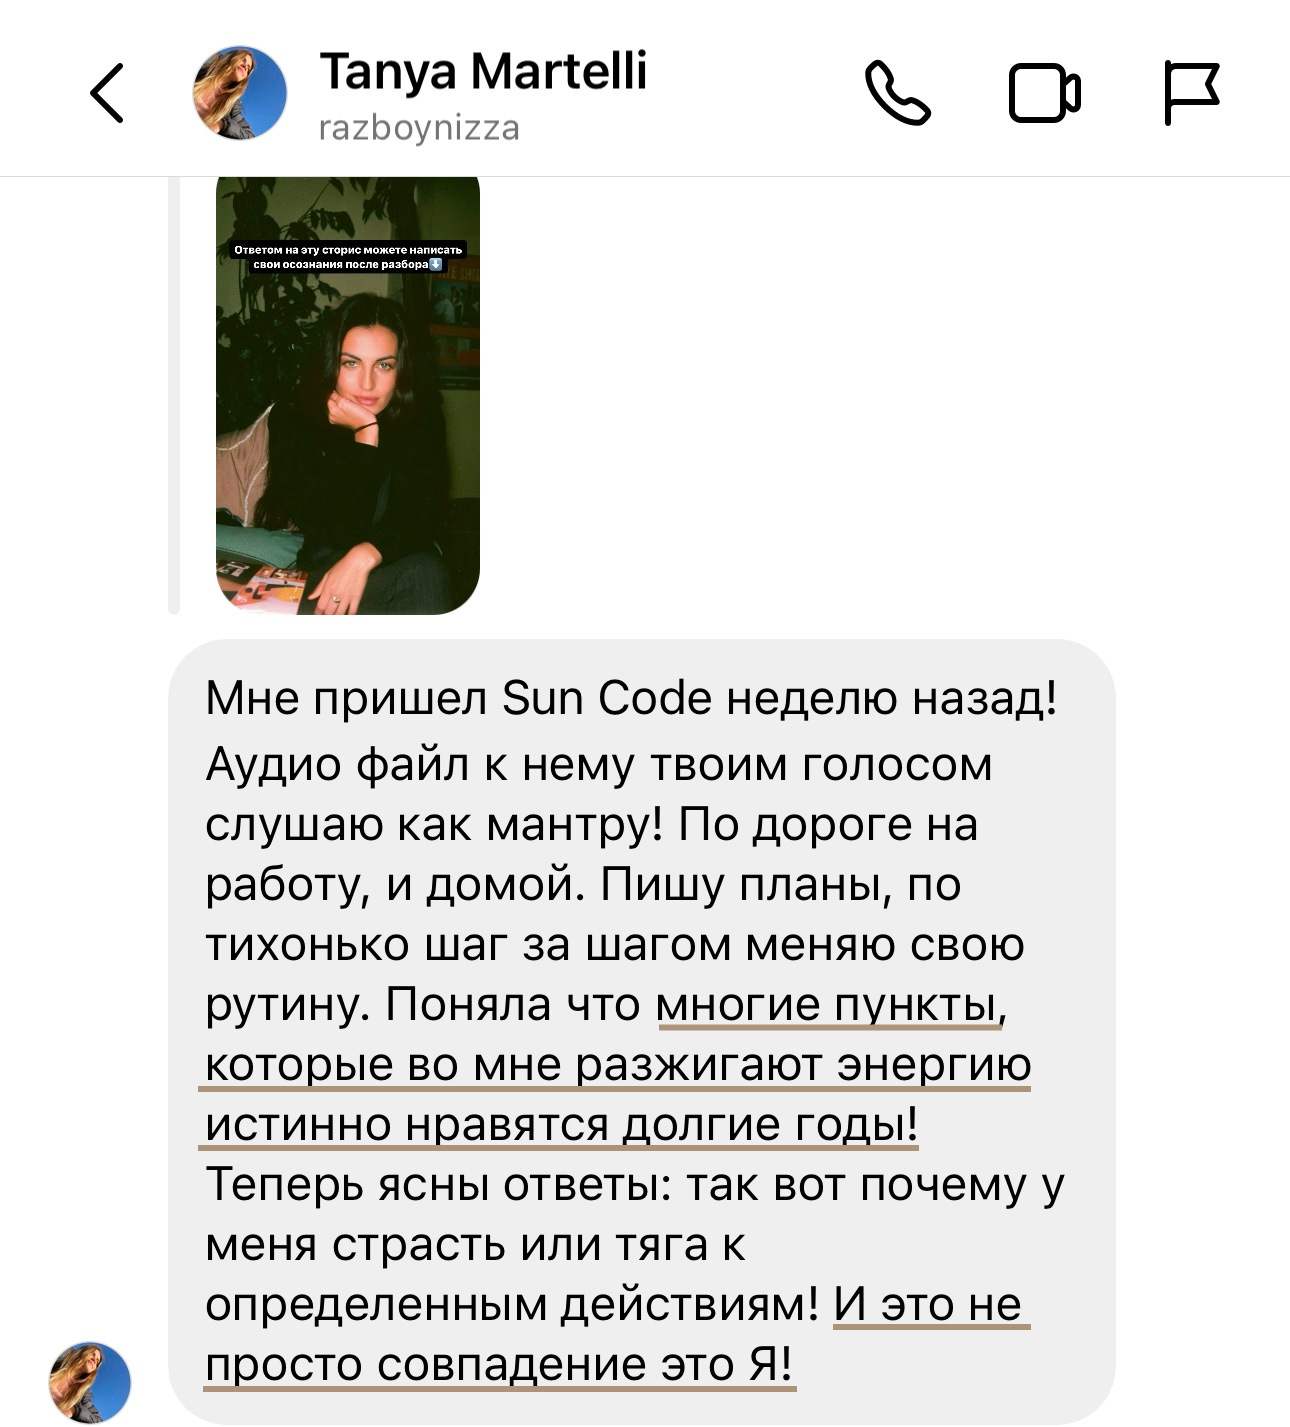Screen dimensions: 1290x1427
Task: Start an audio call with the phone icon
Action: (897, 93)
